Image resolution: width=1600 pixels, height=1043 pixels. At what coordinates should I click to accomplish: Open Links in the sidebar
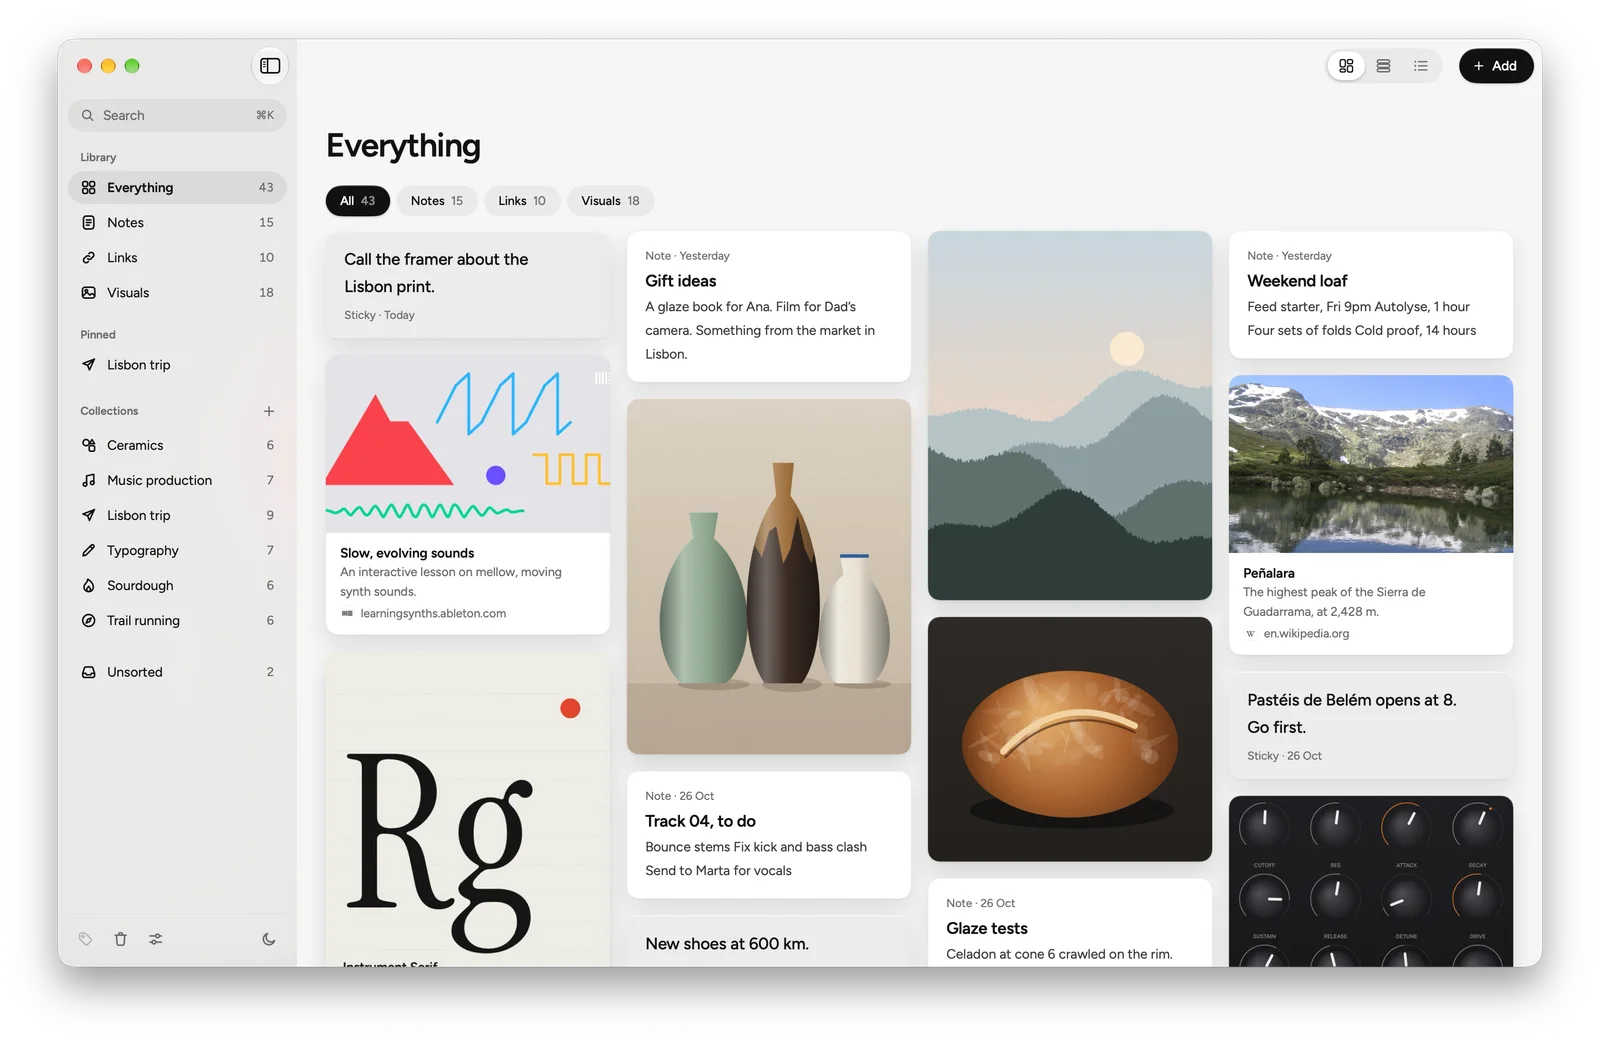[x=177, y=257]
